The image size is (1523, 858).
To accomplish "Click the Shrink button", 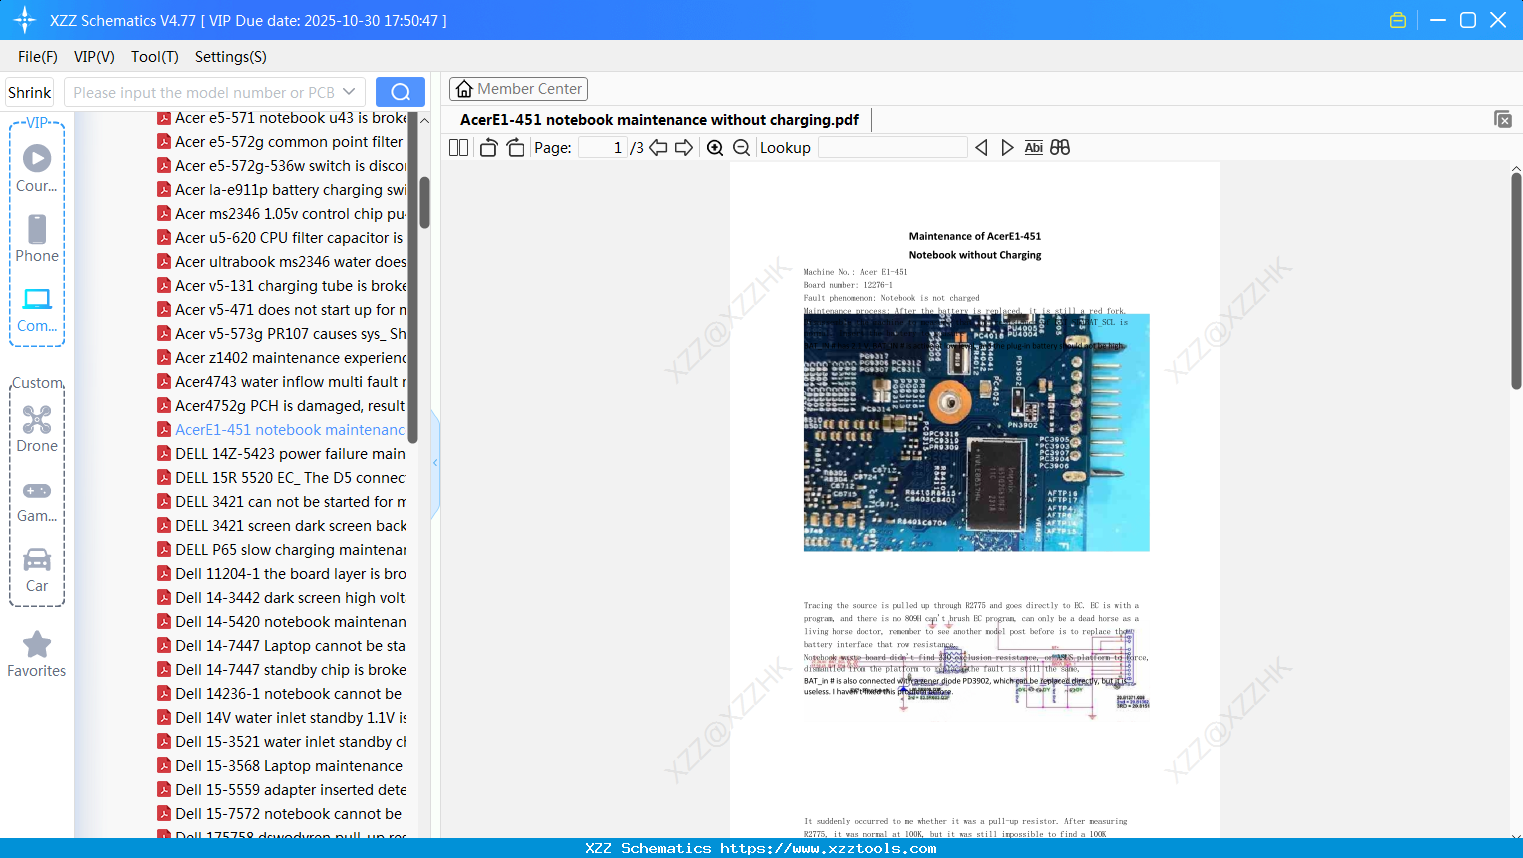I will [x=29, y=92].
